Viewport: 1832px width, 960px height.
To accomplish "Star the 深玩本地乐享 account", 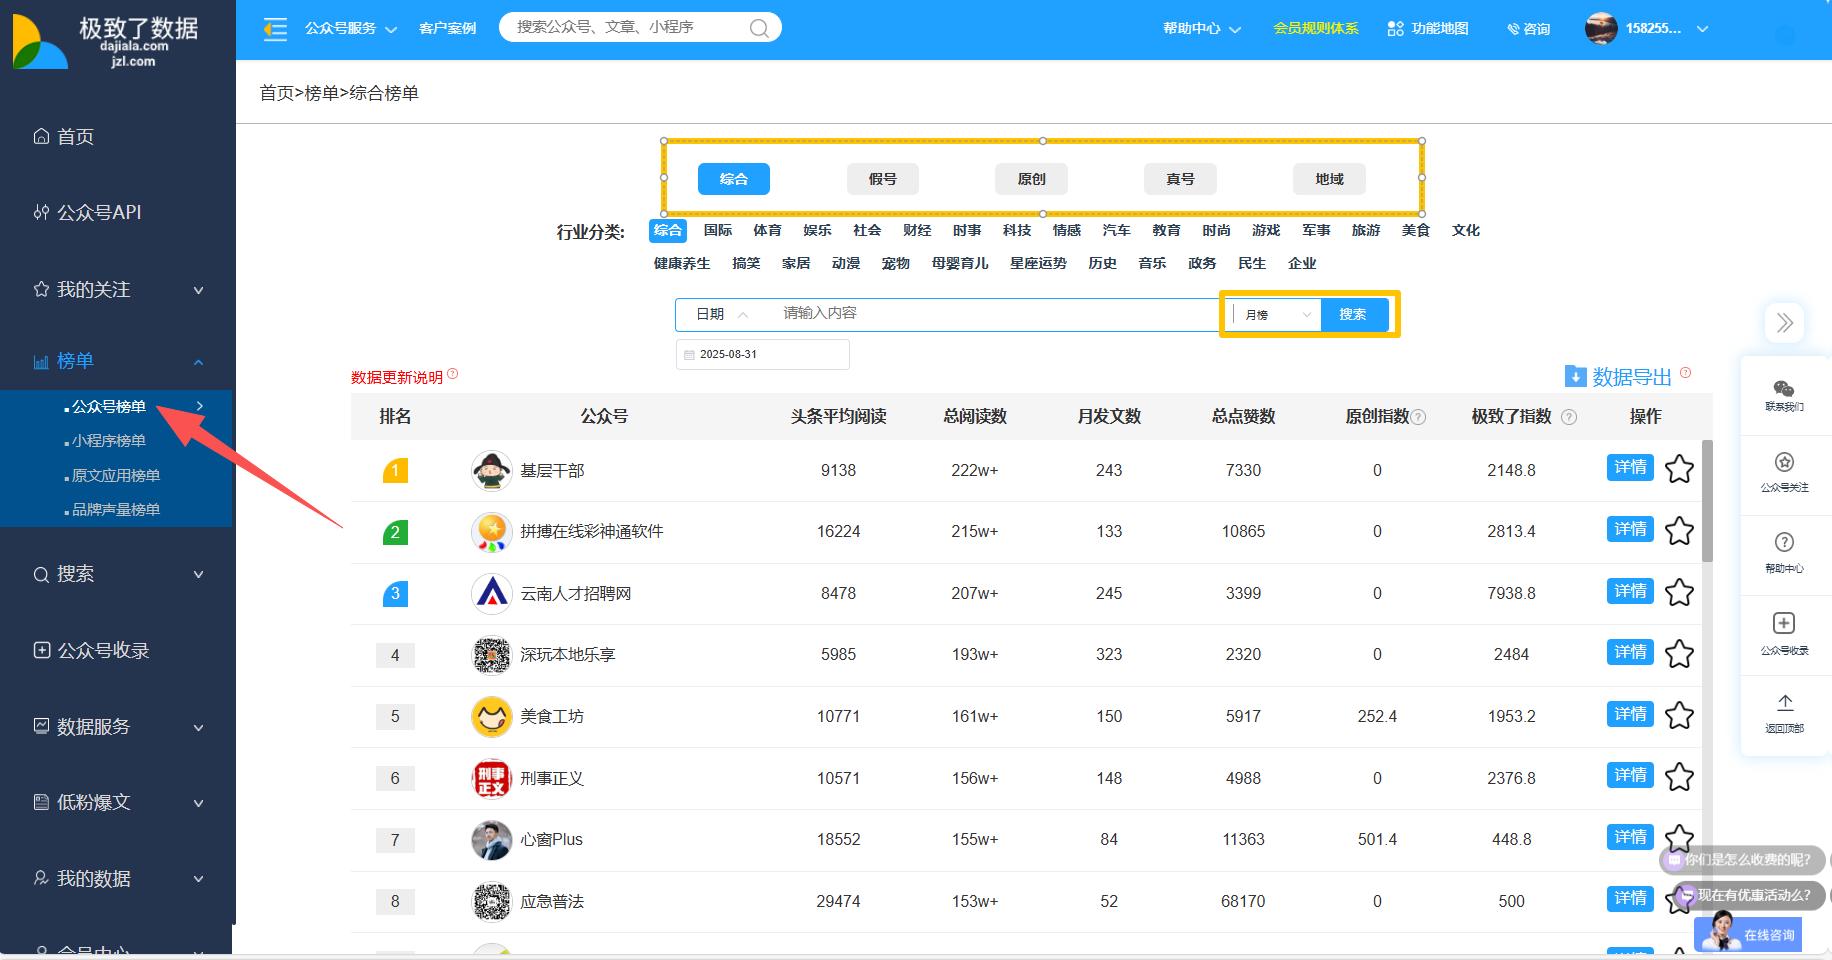I will pos(1679,654).
